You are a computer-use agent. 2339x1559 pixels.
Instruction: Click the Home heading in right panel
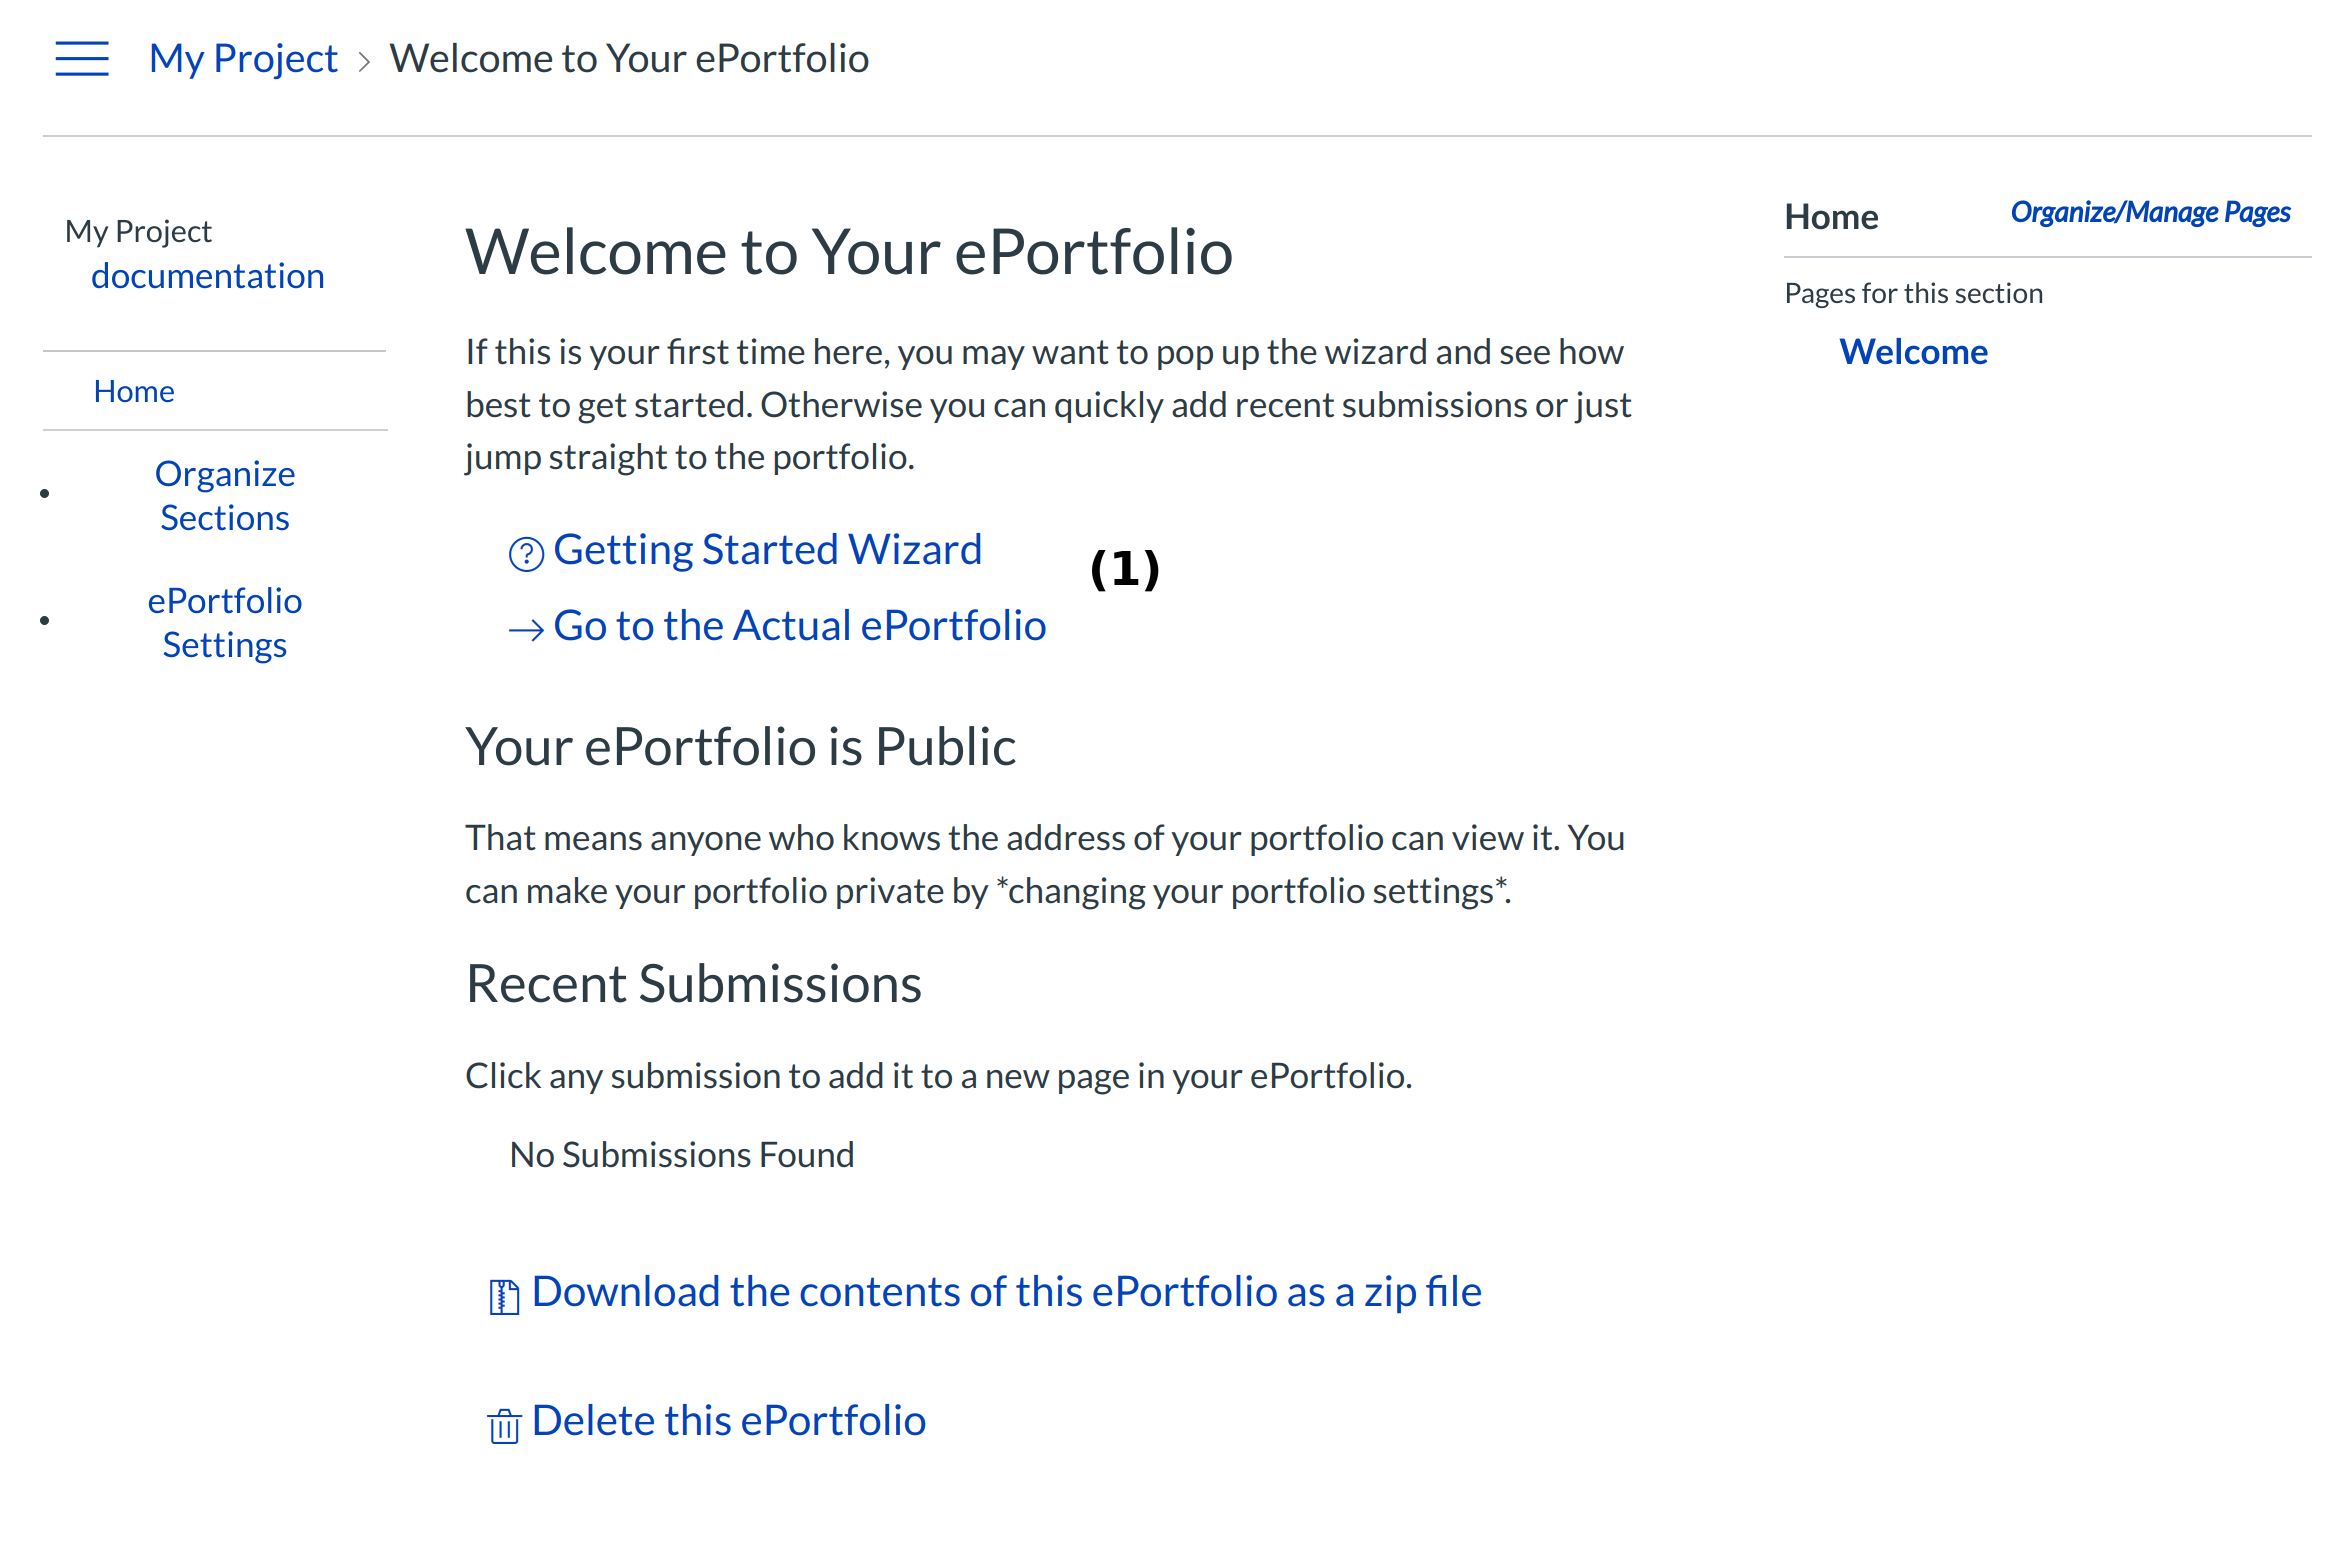[1831, 217]
